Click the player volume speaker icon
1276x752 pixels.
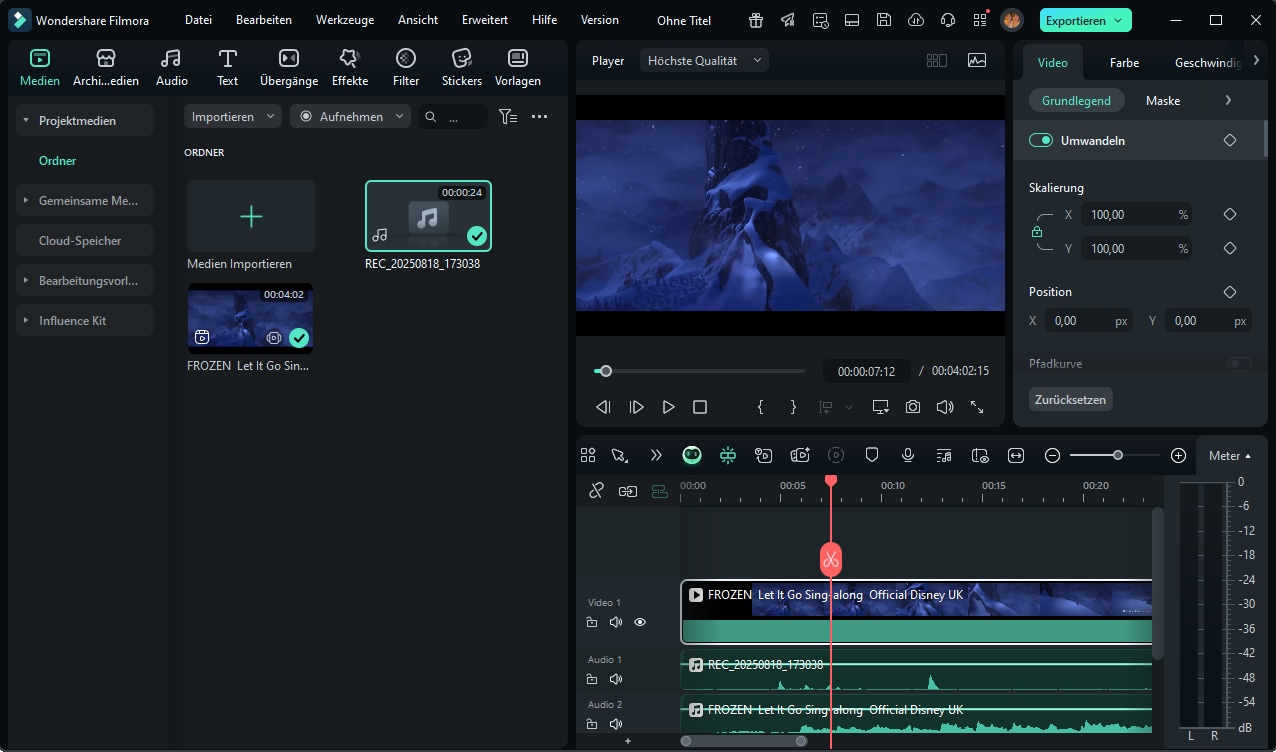tap(945, 407)
